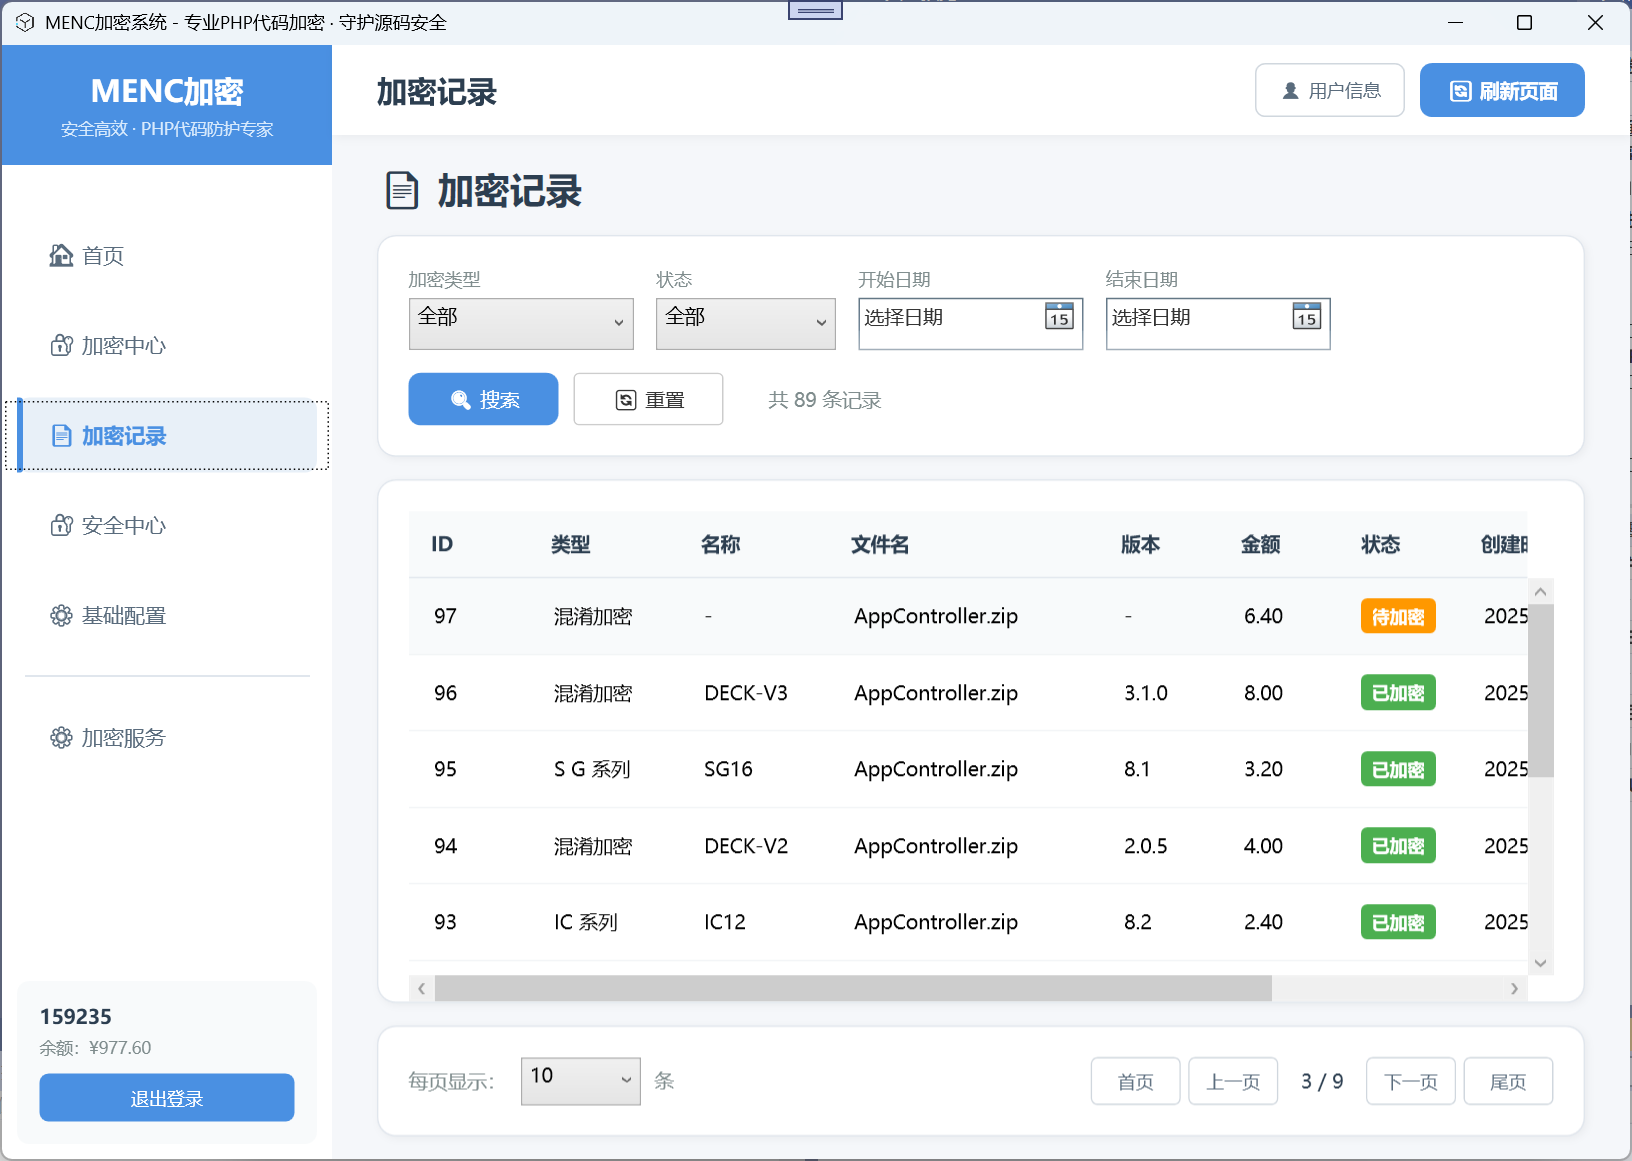1632x1161 pixels.
Task: Click 下一页 pagination button
Action: [1410, 1081]
